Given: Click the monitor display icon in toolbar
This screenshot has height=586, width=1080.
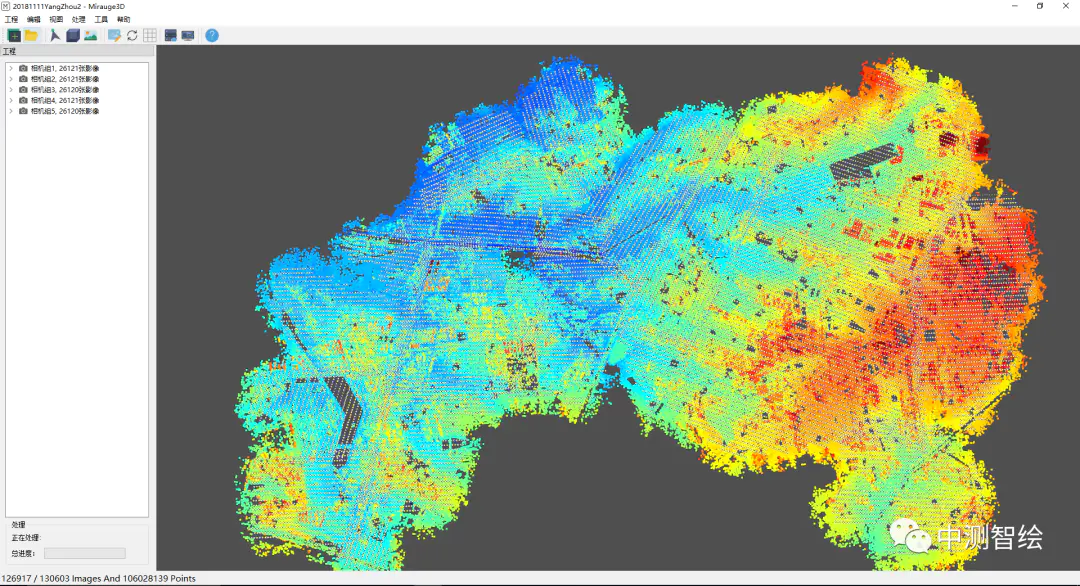Looking at the screenshot, I should (188, 35).
